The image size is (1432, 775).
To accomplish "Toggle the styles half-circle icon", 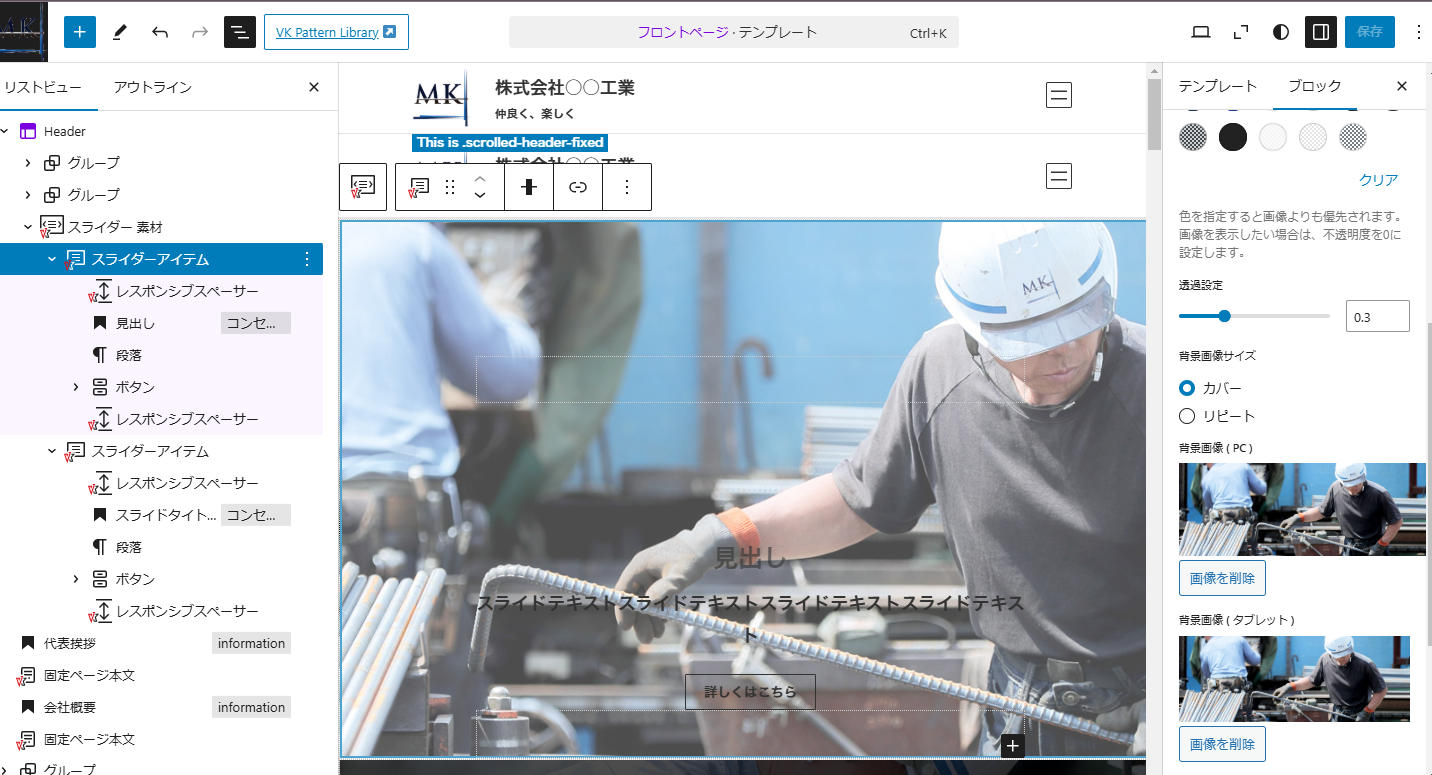I will [x=1281, y=32].
